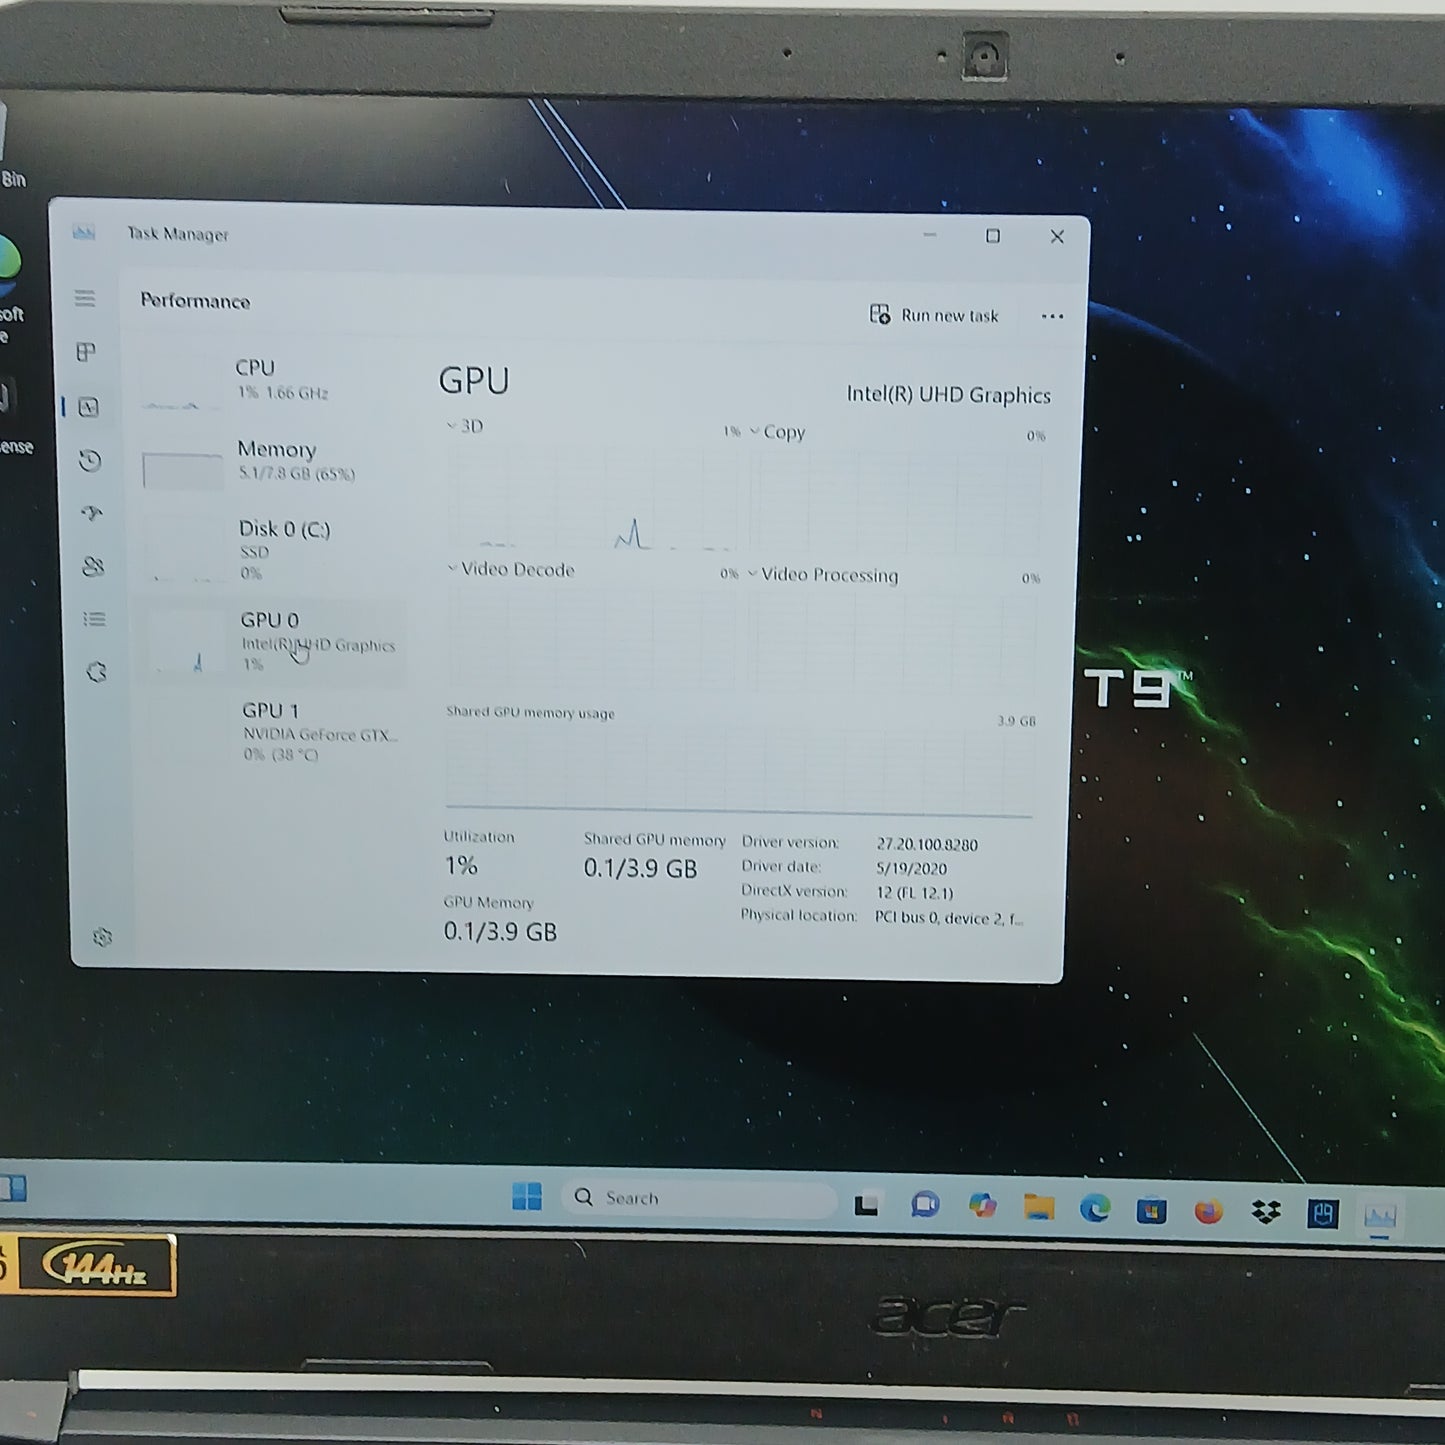
Task: Click the Task Manager taskbar icon
Action: pyautogui.click(x=1380, y=1216)
